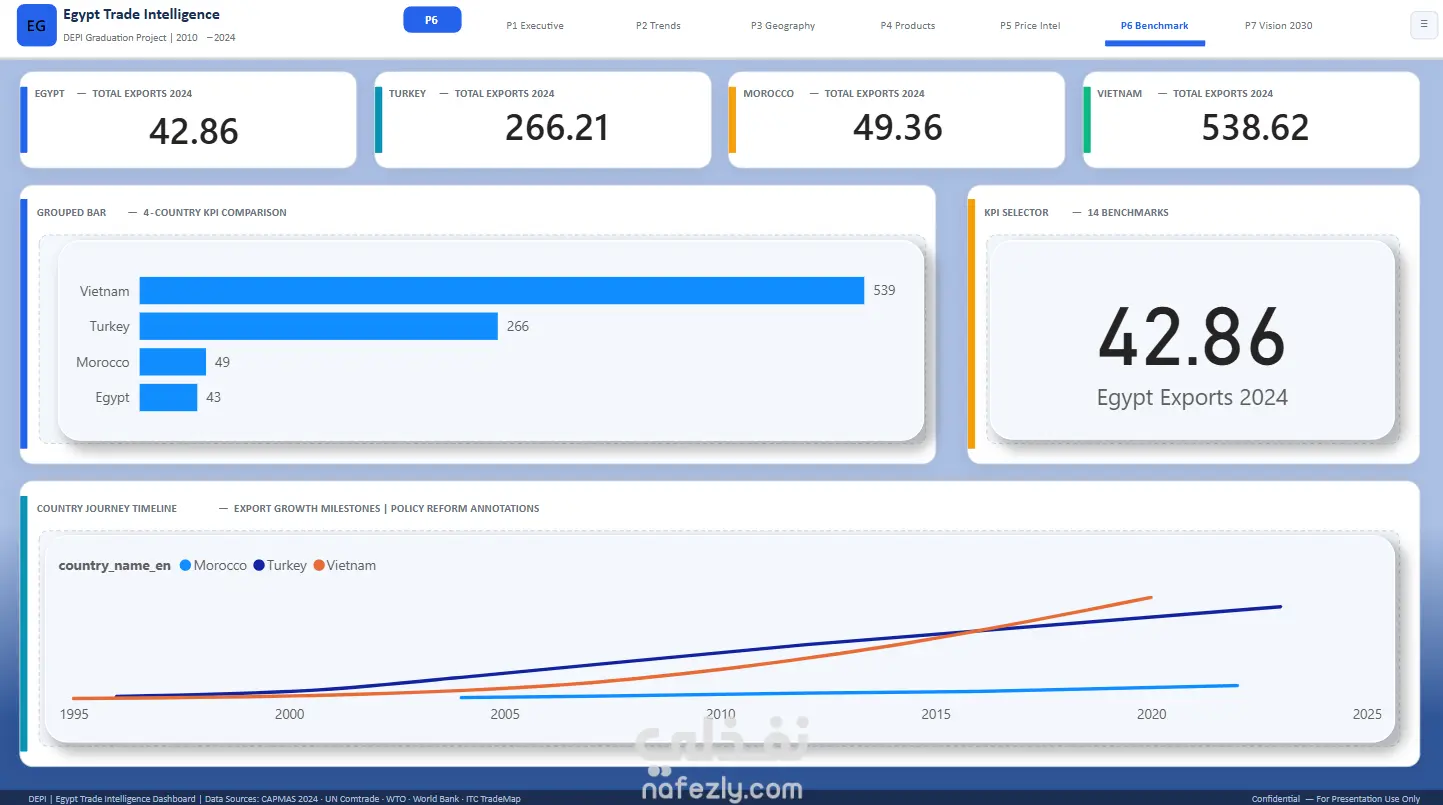This screenshot has width=1443, height=805.
Task: Open the P5 Price Intel tab
Action: tap(1030, 26)
